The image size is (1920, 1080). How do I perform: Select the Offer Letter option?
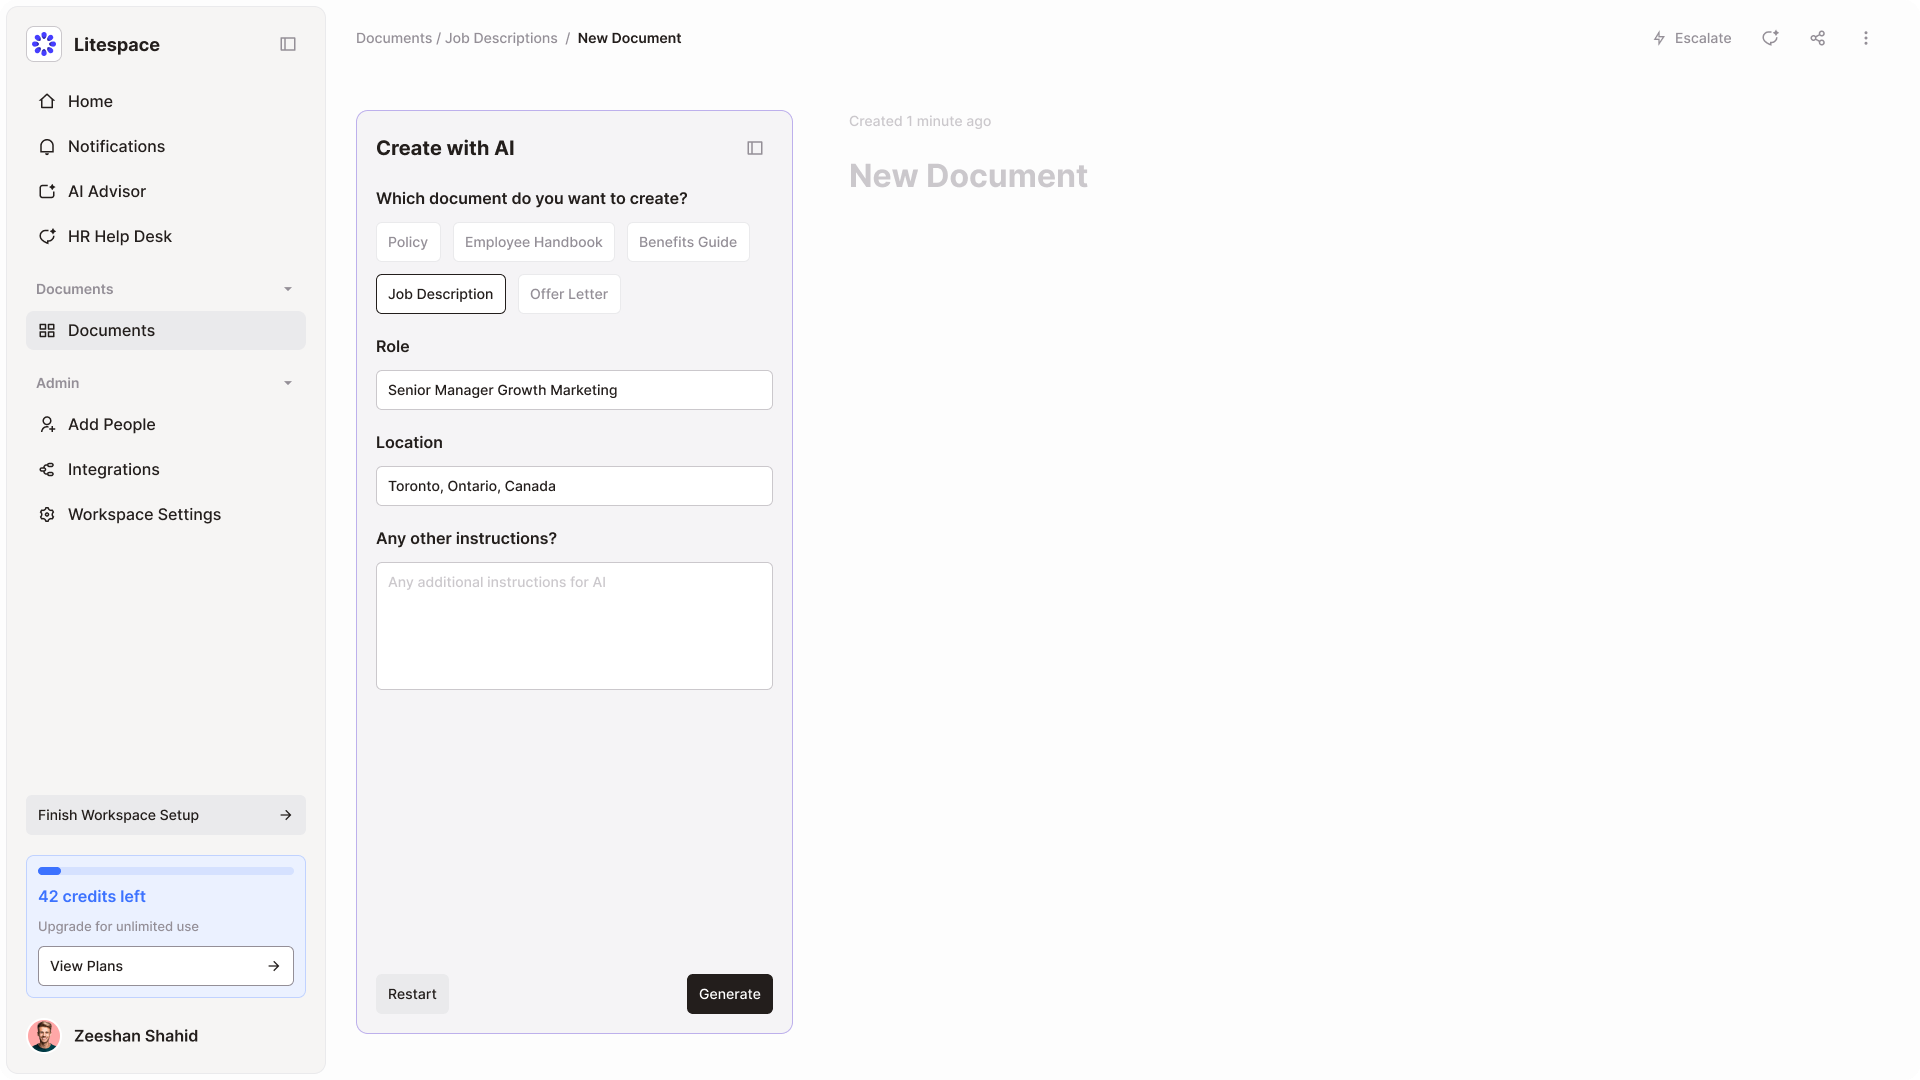click(569, 294)
